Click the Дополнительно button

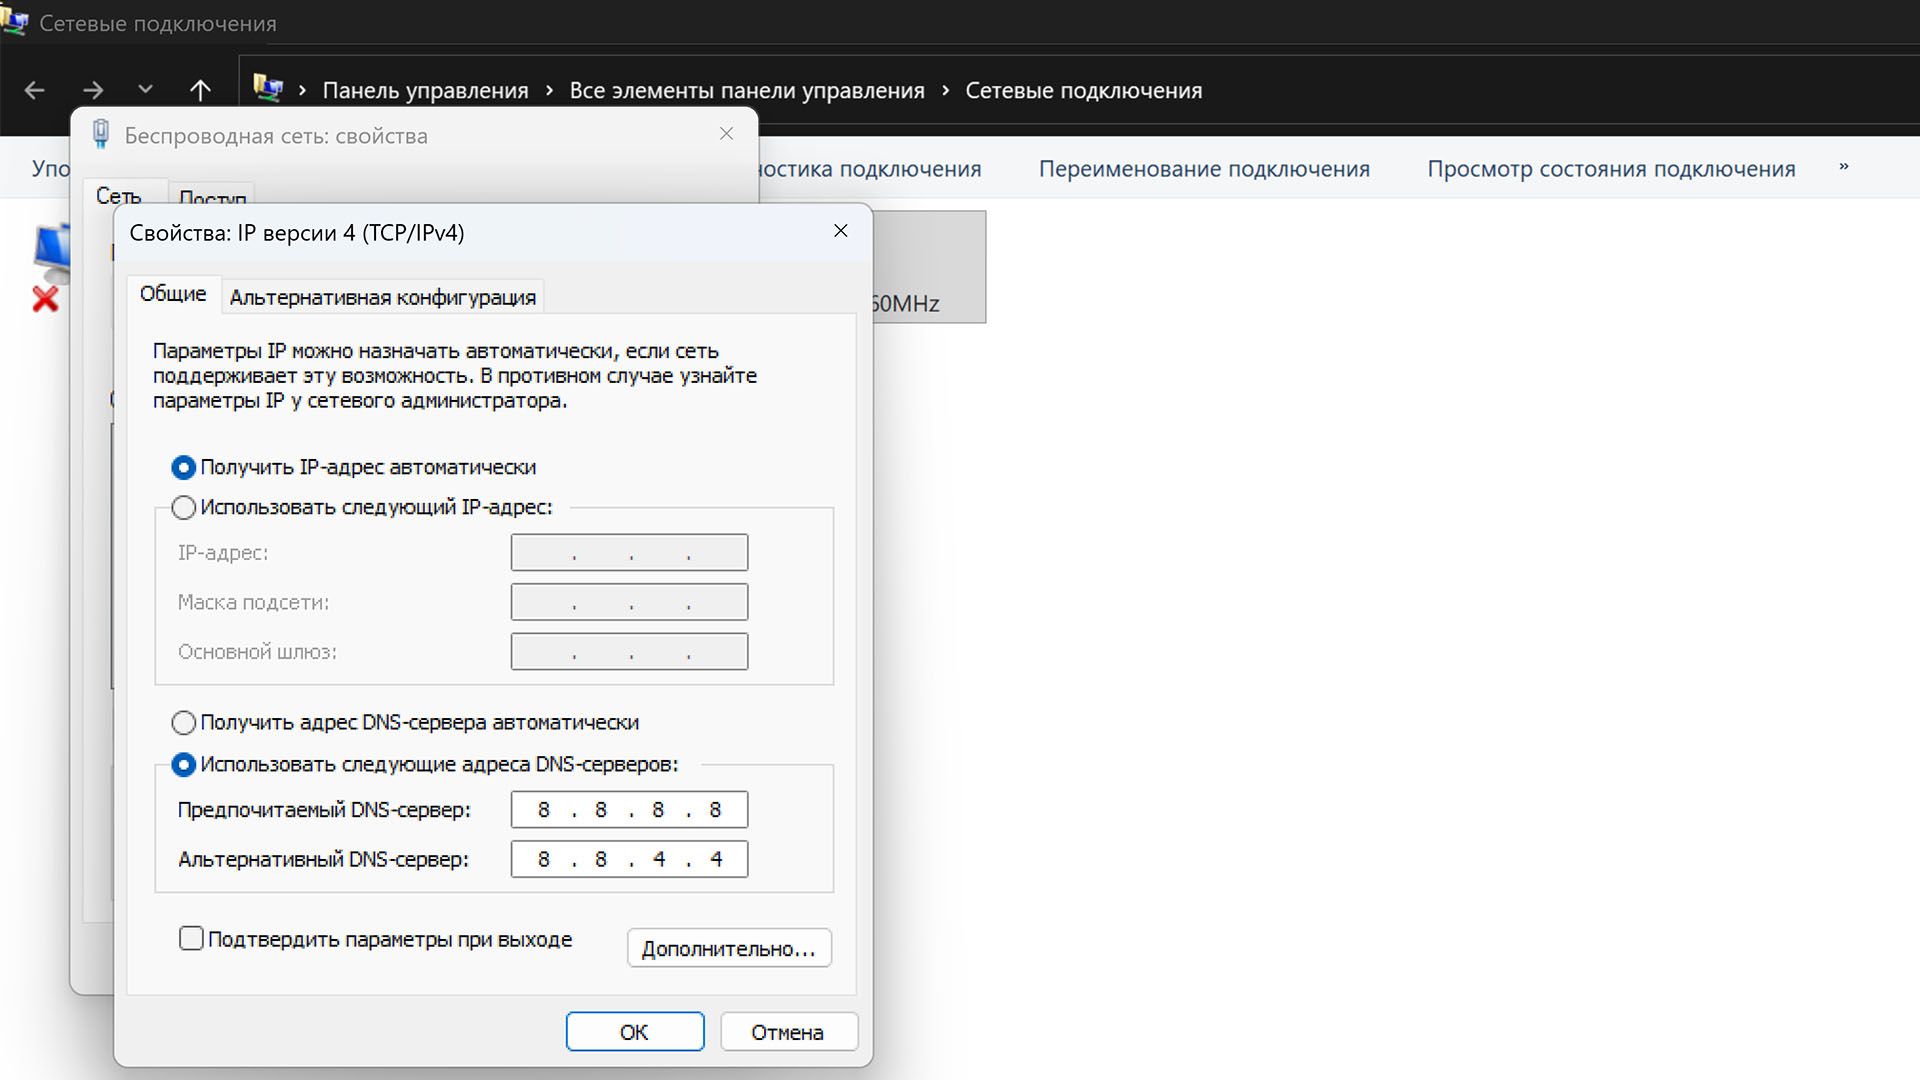(729, 949)
